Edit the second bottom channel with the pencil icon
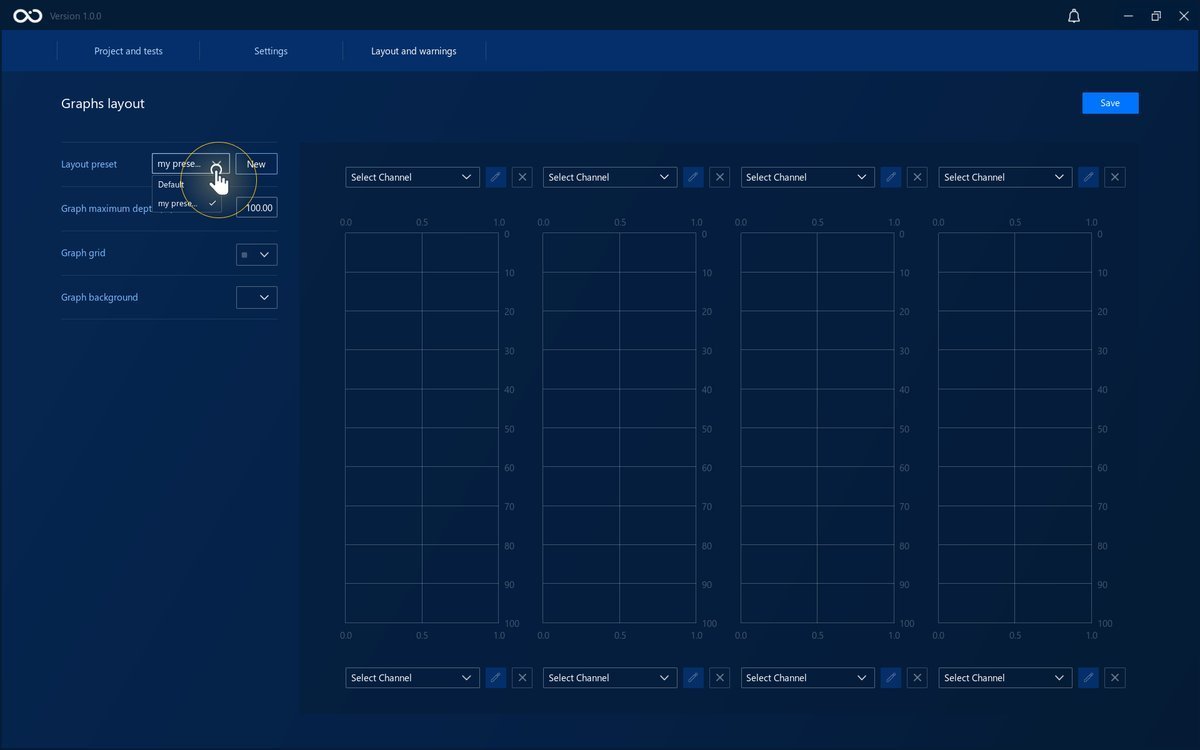 (x=693, y=678)
